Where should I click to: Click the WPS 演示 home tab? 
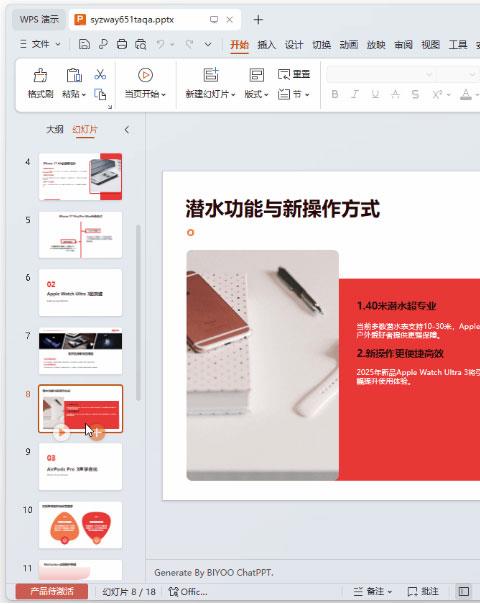pos(39,19)
